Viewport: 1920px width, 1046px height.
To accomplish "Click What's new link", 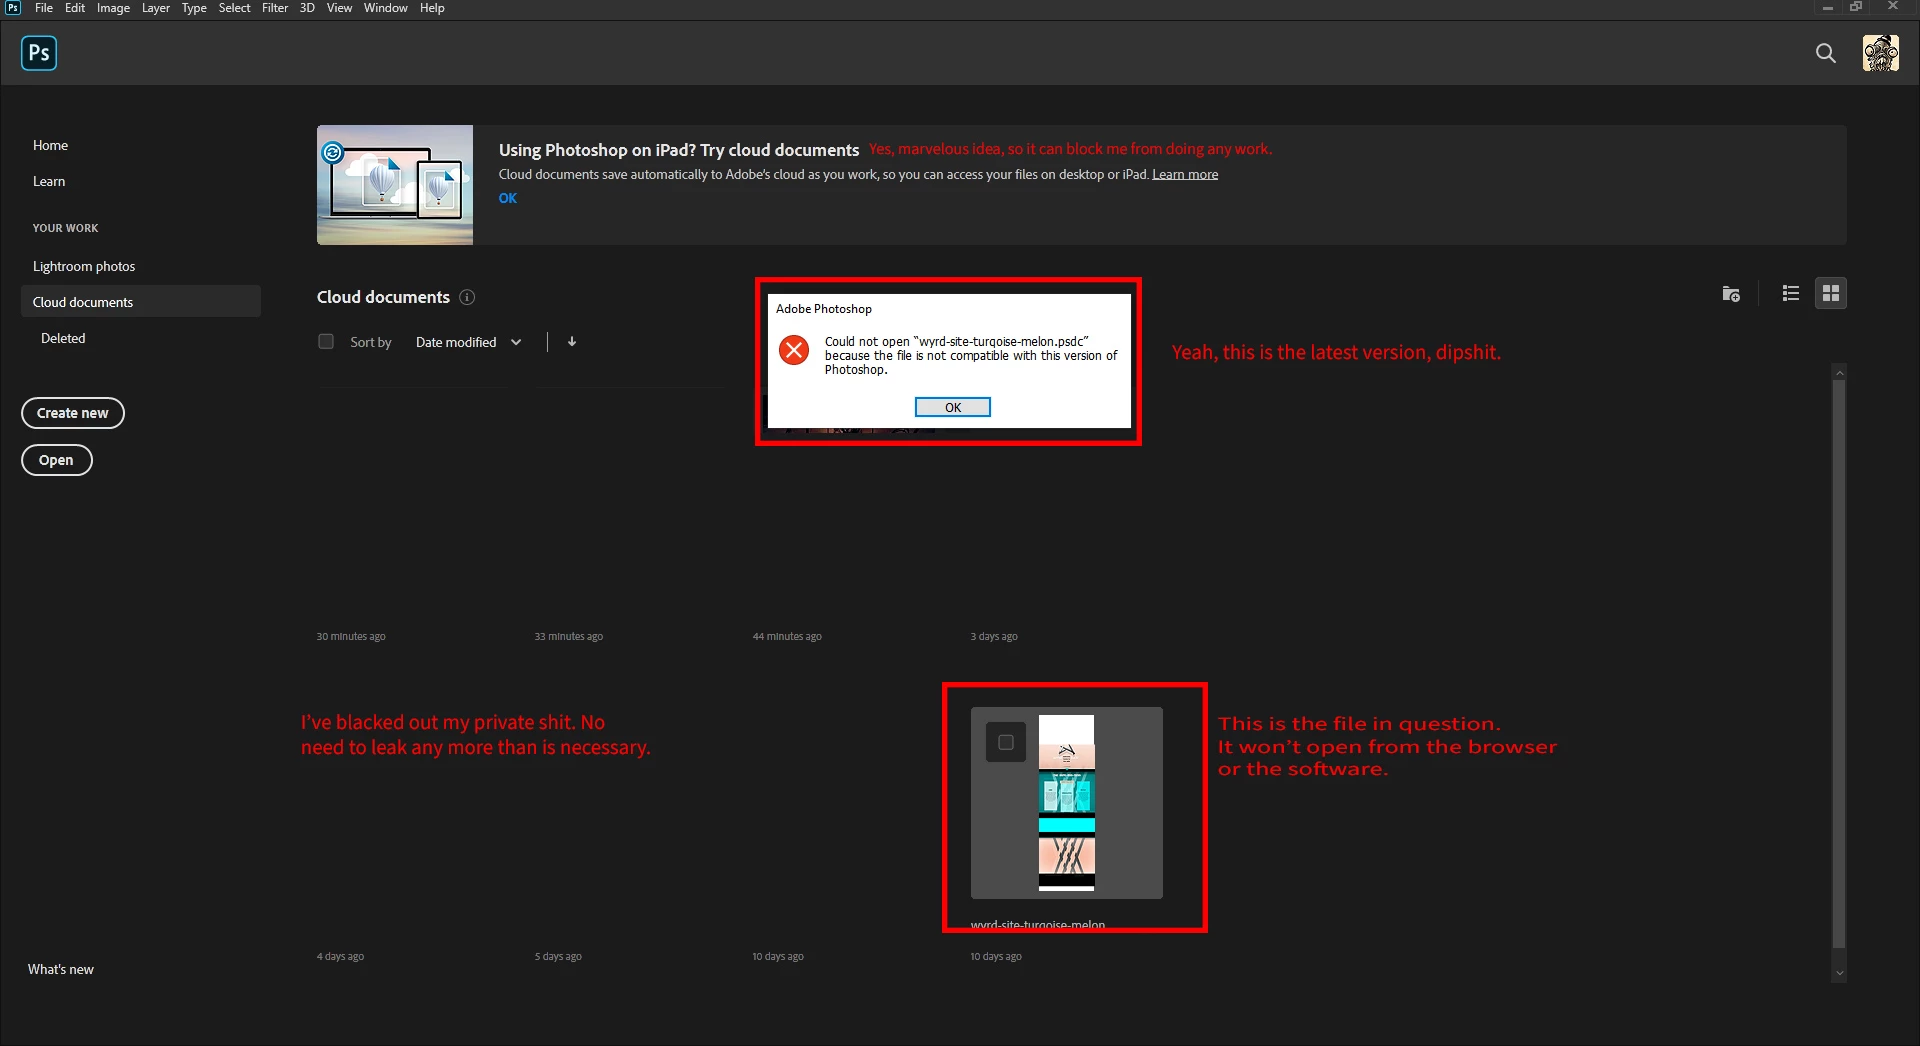I will coord(61,969).
